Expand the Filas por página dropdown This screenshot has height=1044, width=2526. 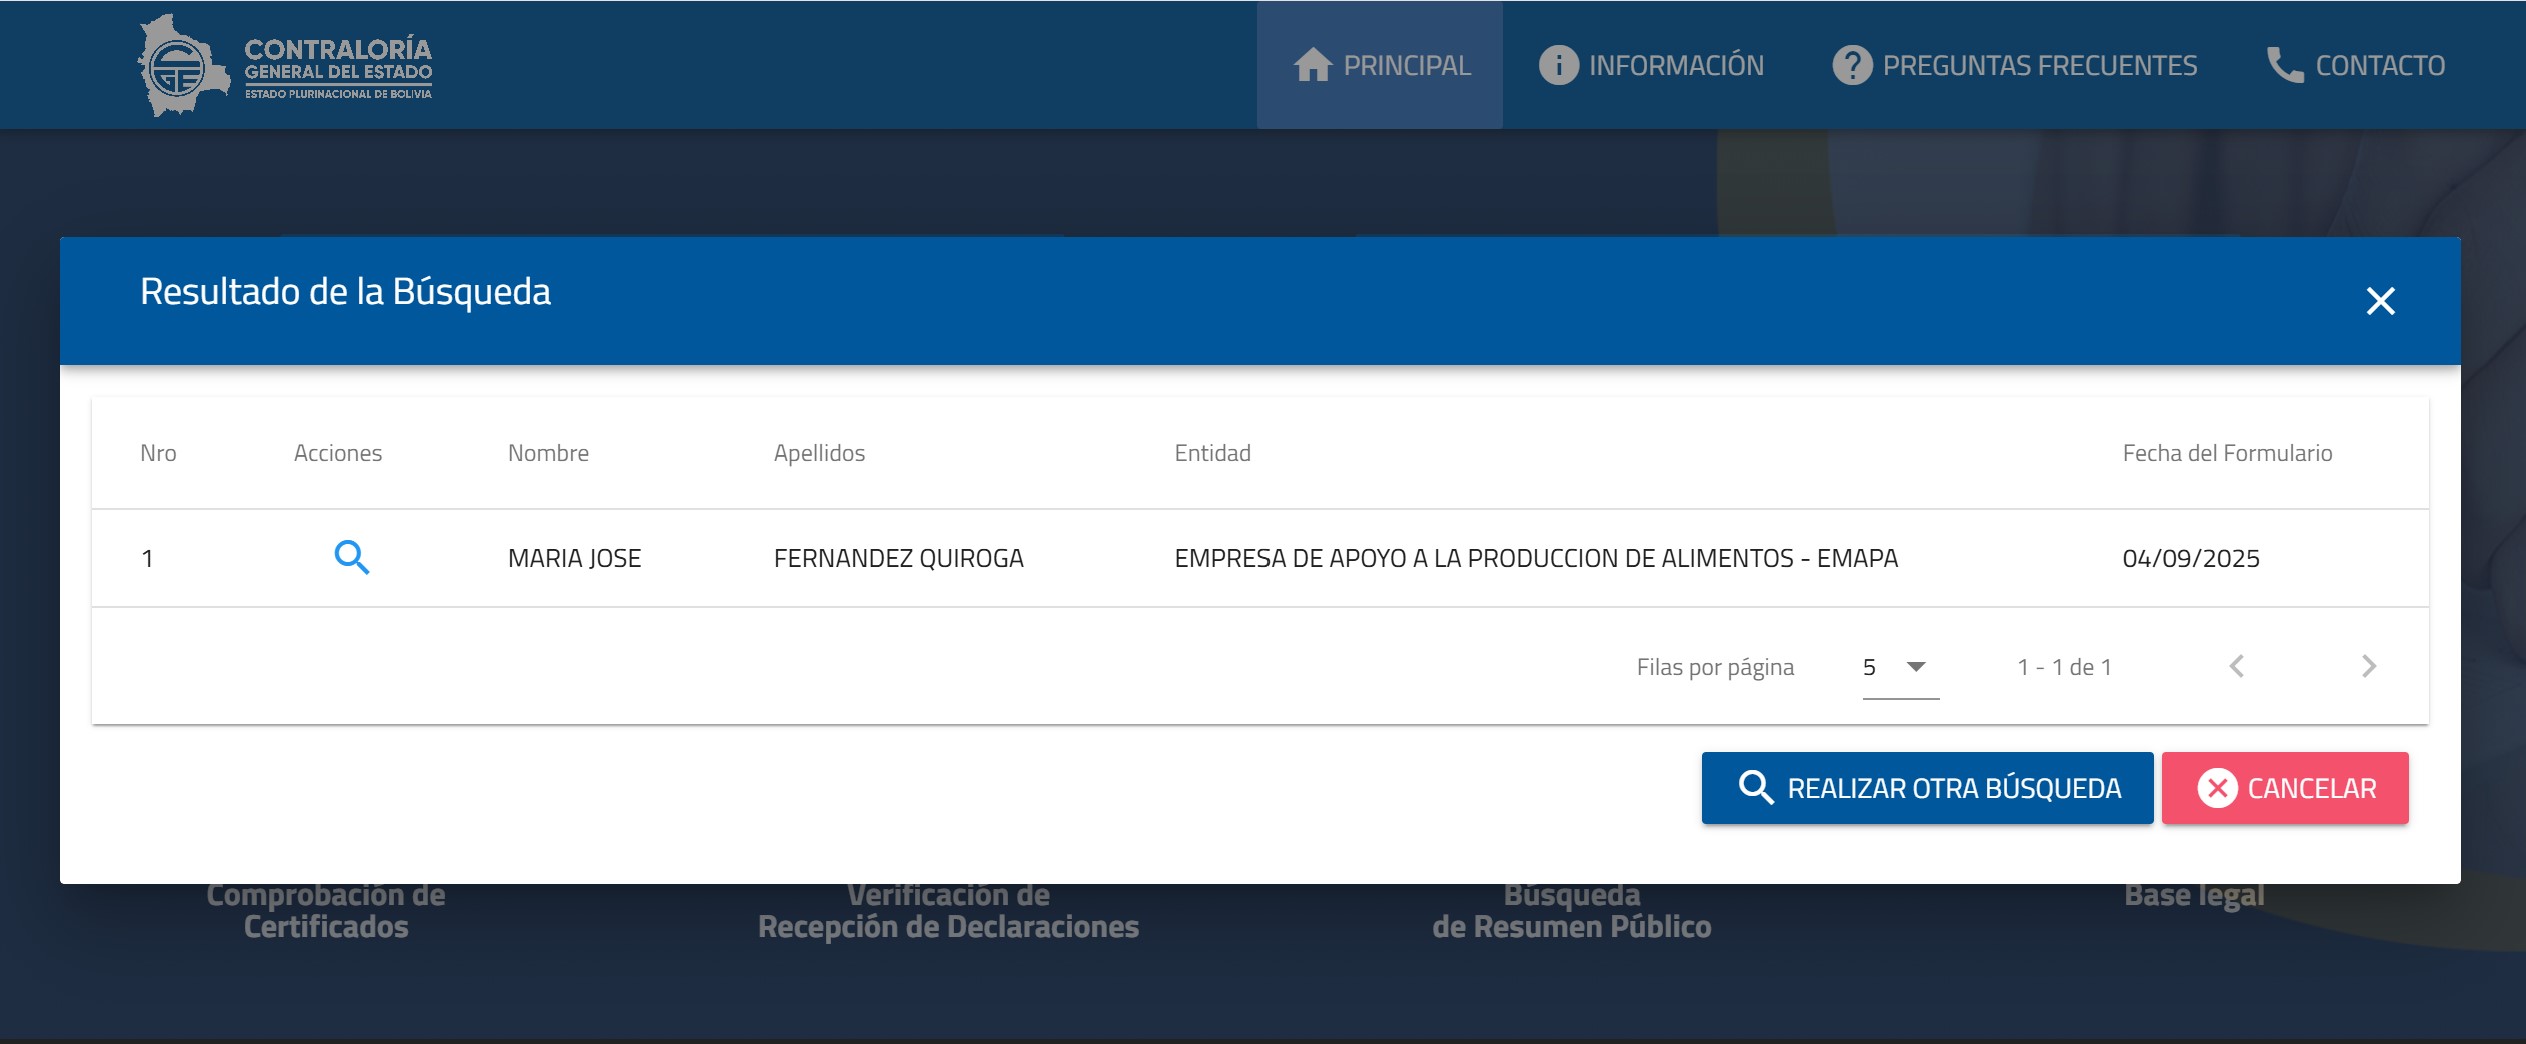pos(1900,667)
